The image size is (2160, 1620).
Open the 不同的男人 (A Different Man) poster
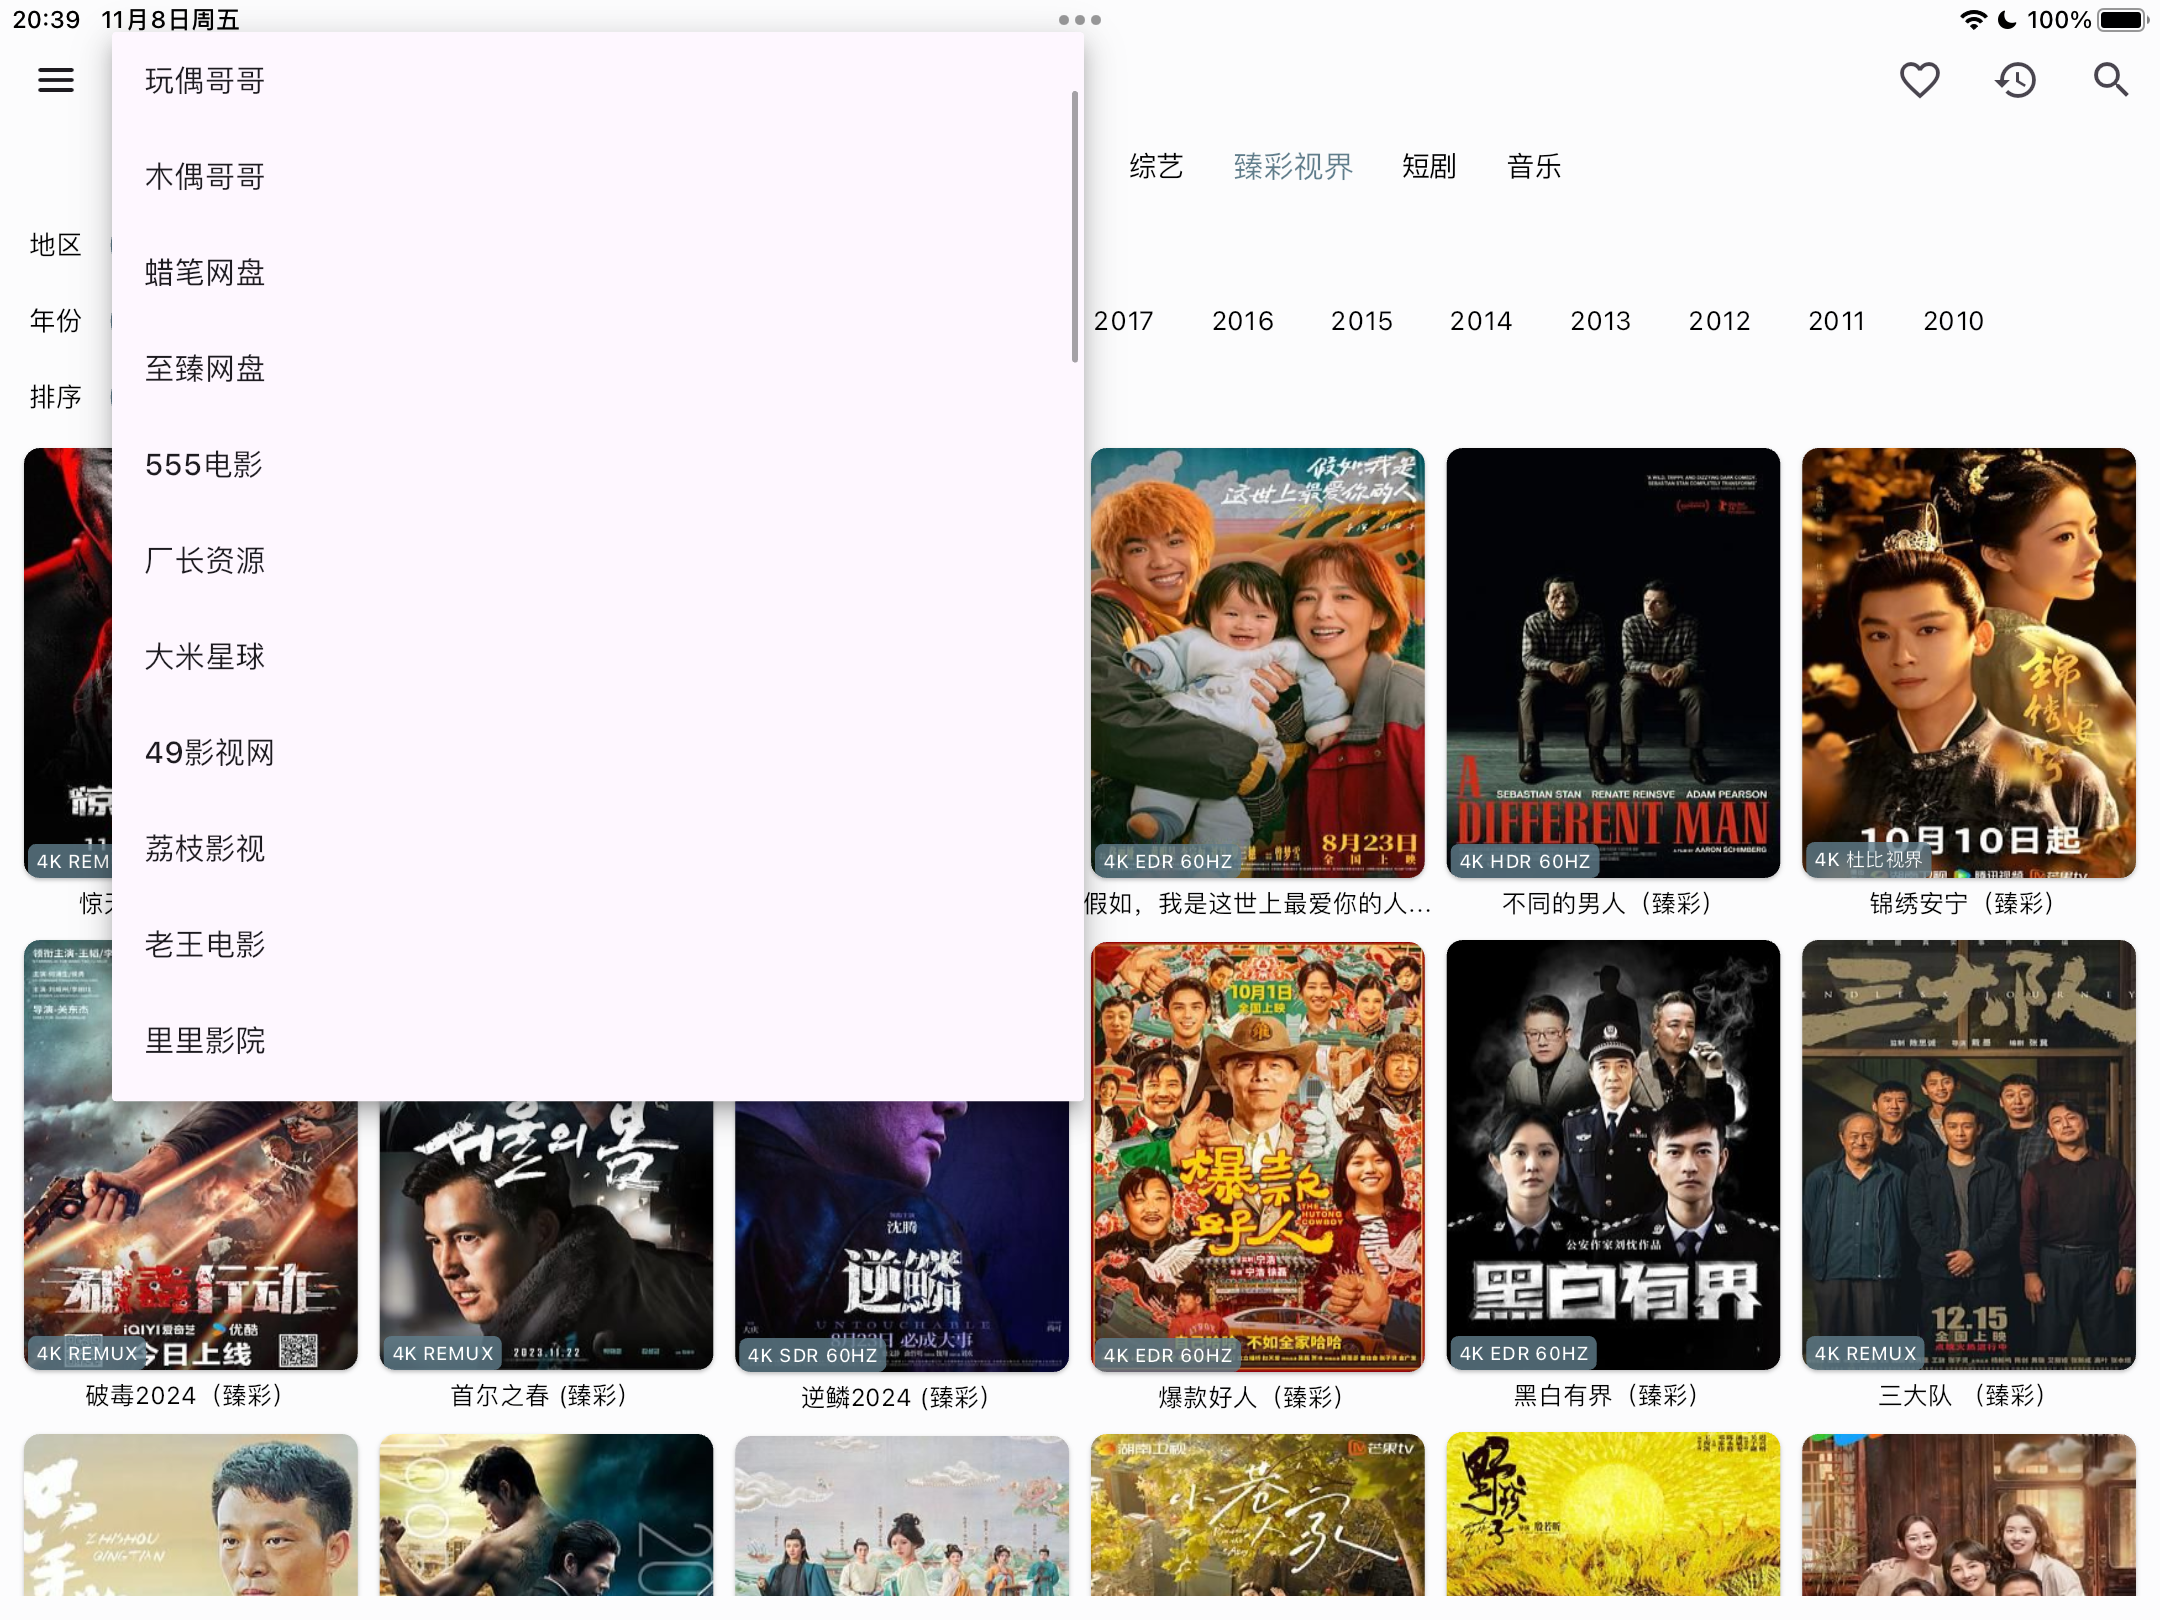1613,663
